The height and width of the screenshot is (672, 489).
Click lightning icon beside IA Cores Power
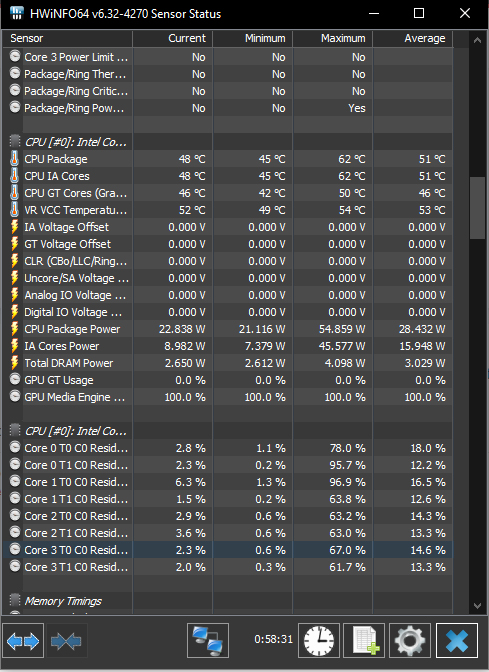click(15, 346)
